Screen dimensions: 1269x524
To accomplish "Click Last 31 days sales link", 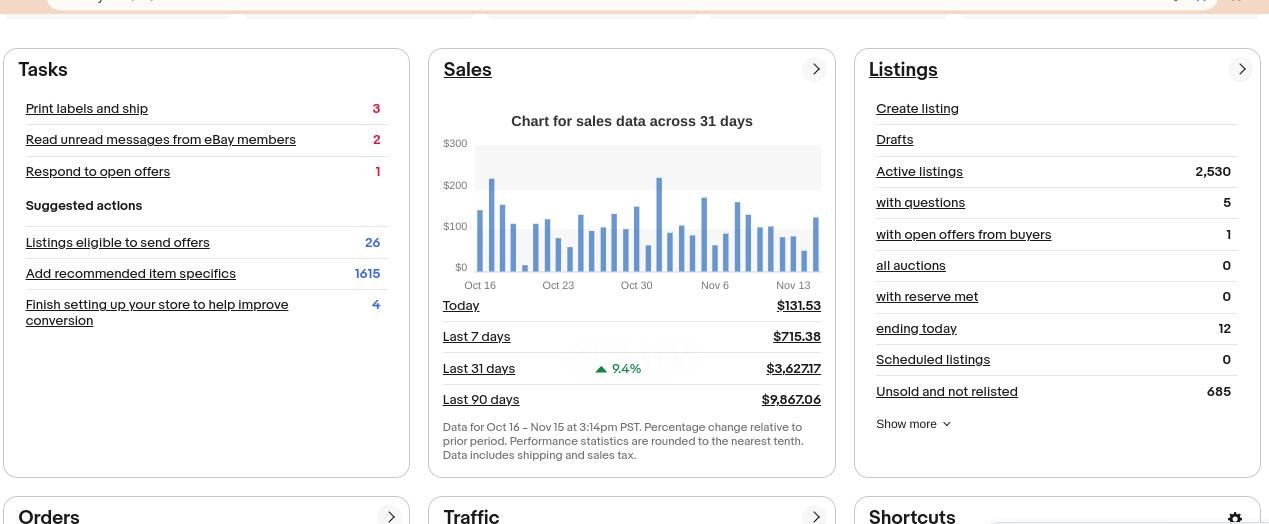I will click(479, 369).
